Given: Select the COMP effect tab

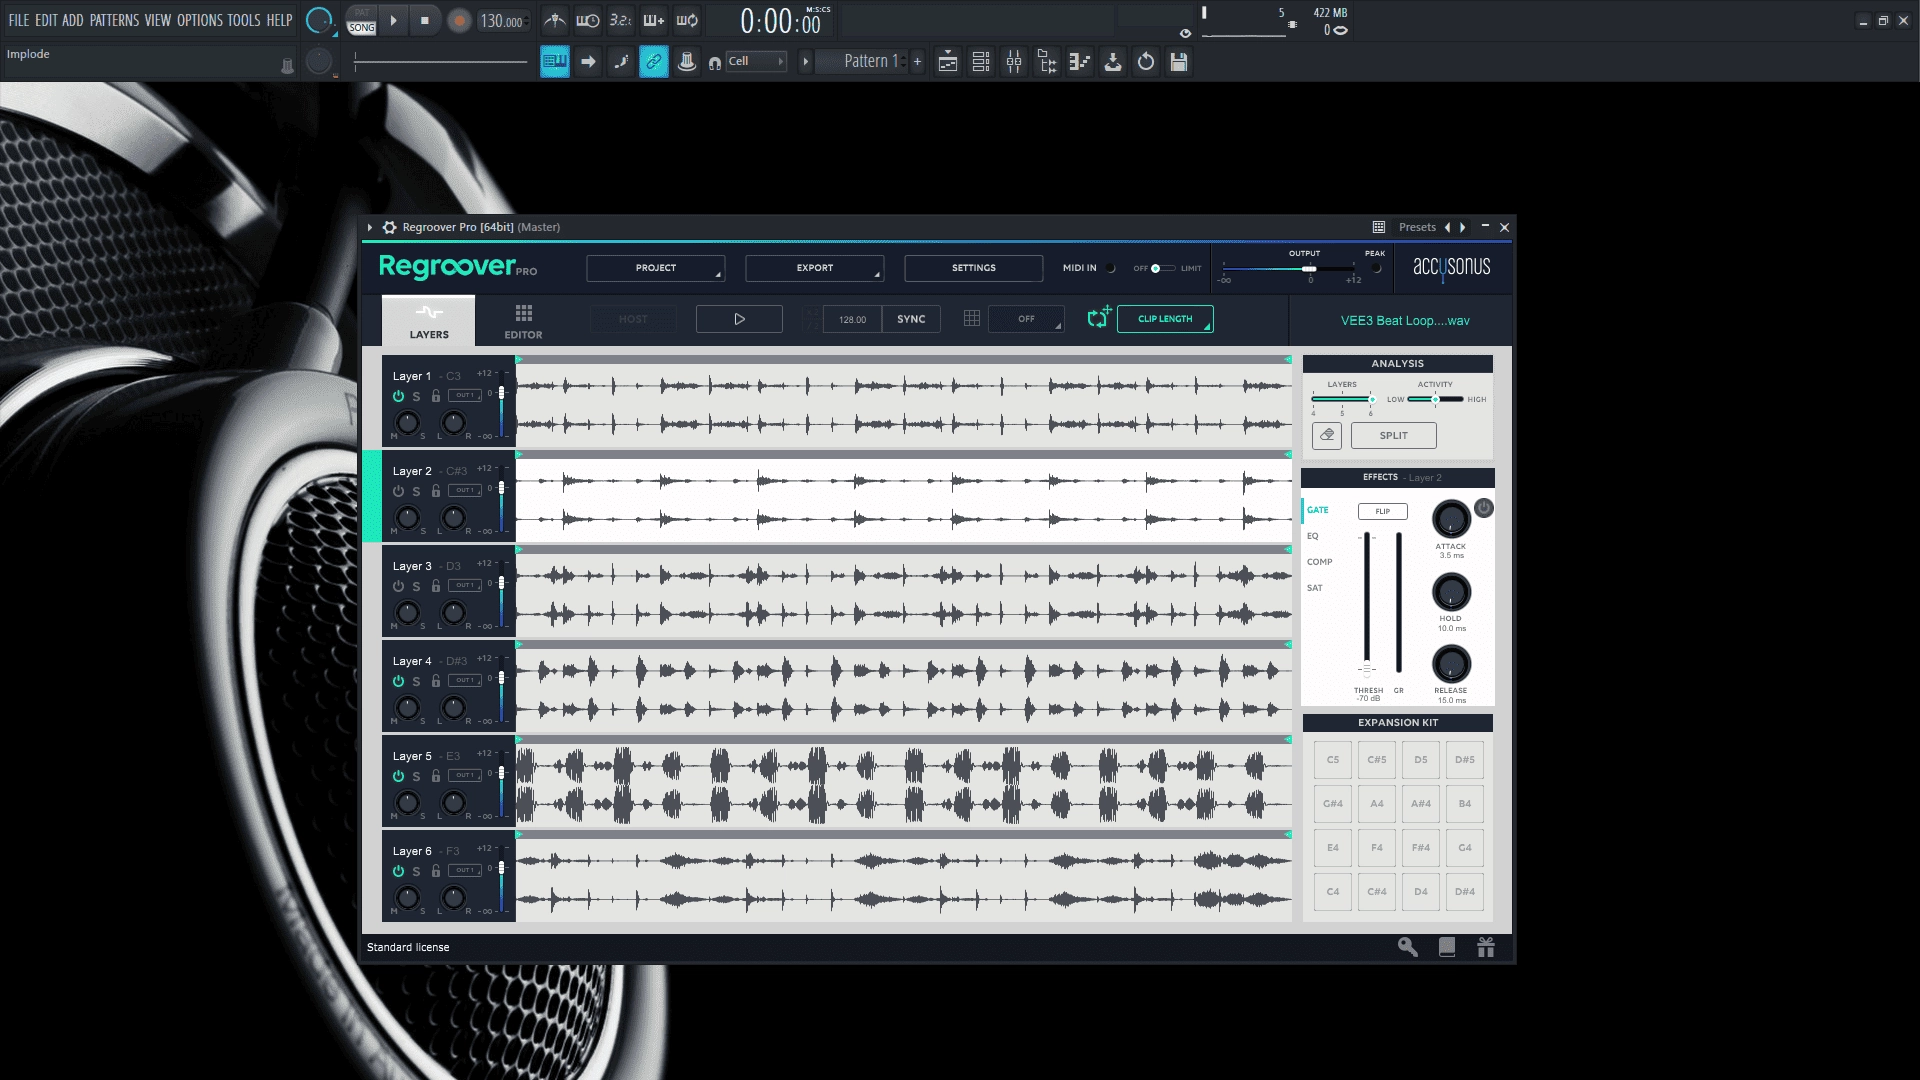Looking at the screenshot, I should point(1319,562).
